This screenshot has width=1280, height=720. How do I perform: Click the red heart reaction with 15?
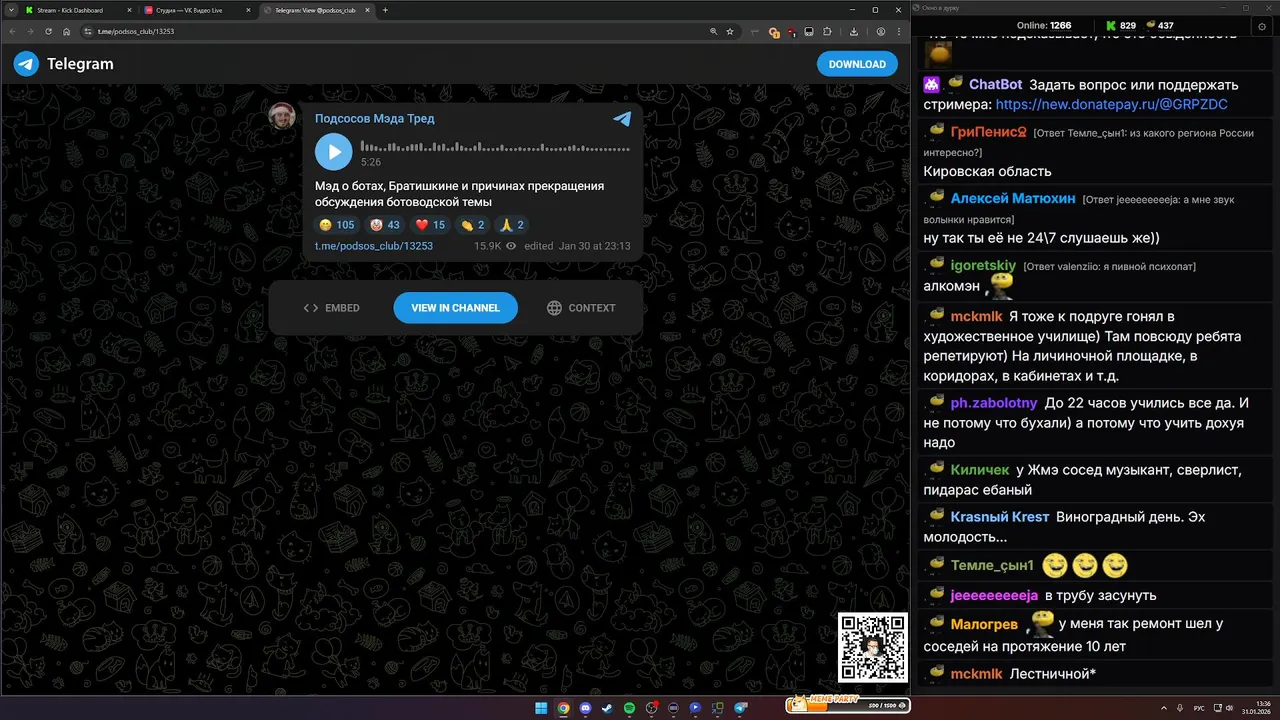pos(430,225)
